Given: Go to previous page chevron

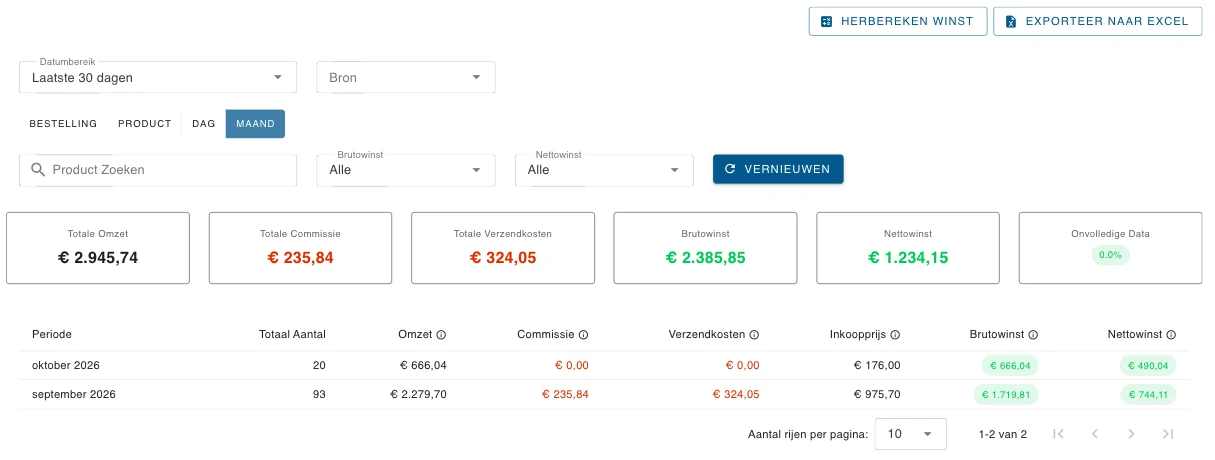Looking at the screenshot, I should point(1095,434).
